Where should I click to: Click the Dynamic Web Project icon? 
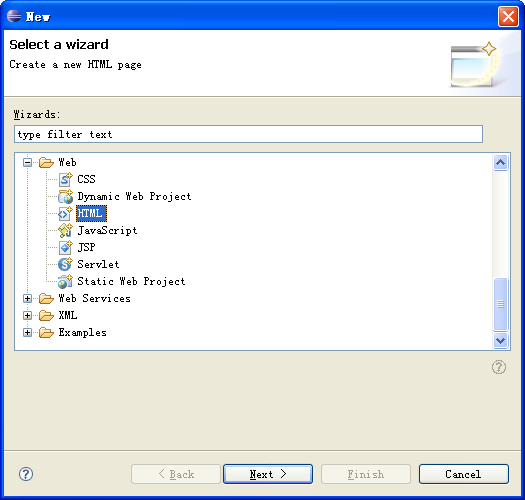coord(65,196)
